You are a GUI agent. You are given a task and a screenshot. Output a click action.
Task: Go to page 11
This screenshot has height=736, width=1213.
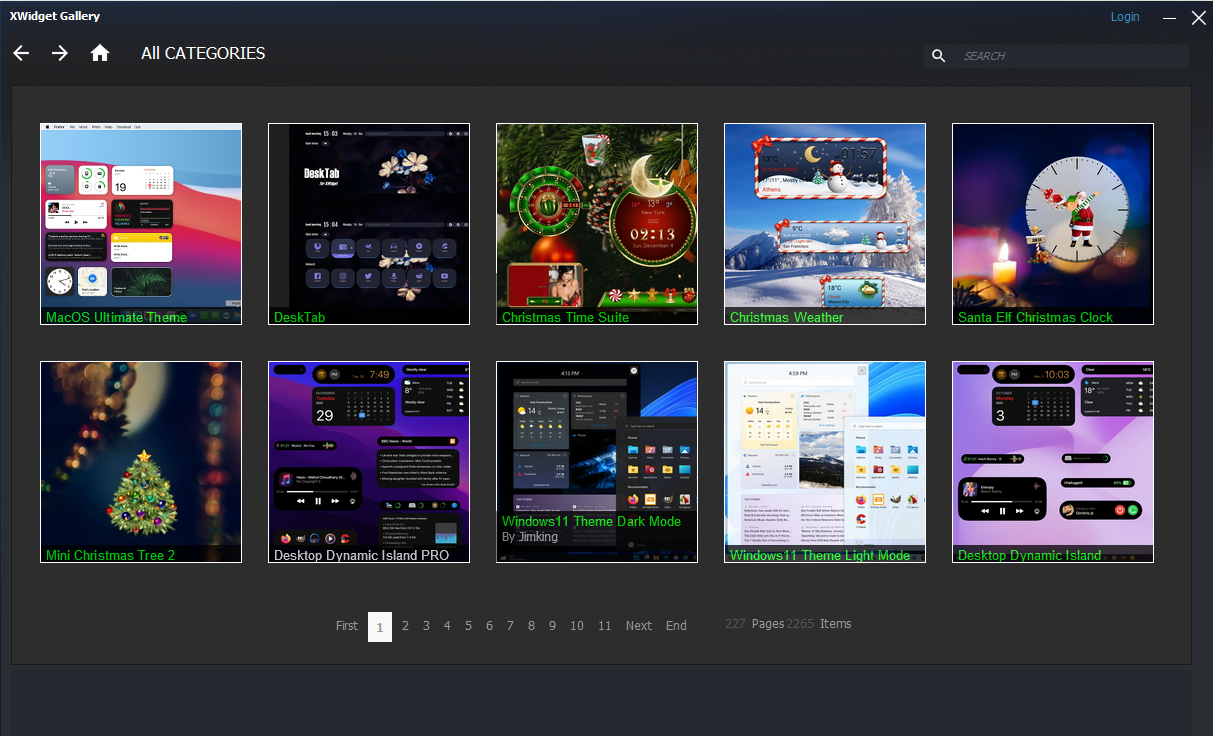[604, 626]
